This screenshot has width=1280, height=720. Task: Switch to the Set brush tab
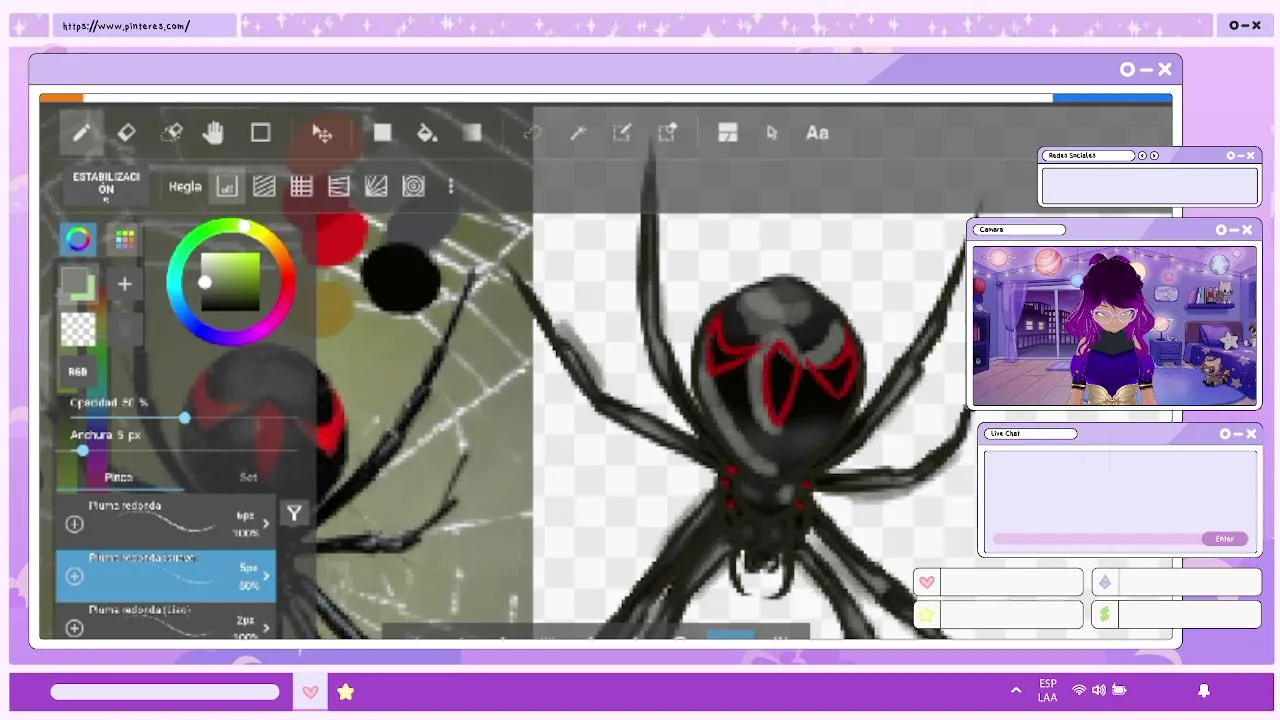pos(248,478)
